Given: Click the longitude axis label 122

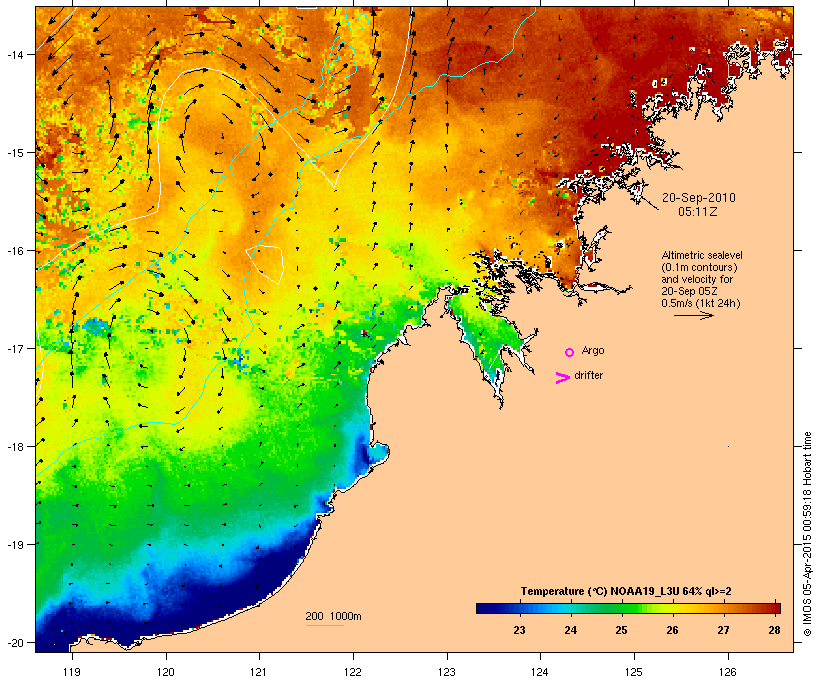Looking at the screenshot, I should pos(353,672).
